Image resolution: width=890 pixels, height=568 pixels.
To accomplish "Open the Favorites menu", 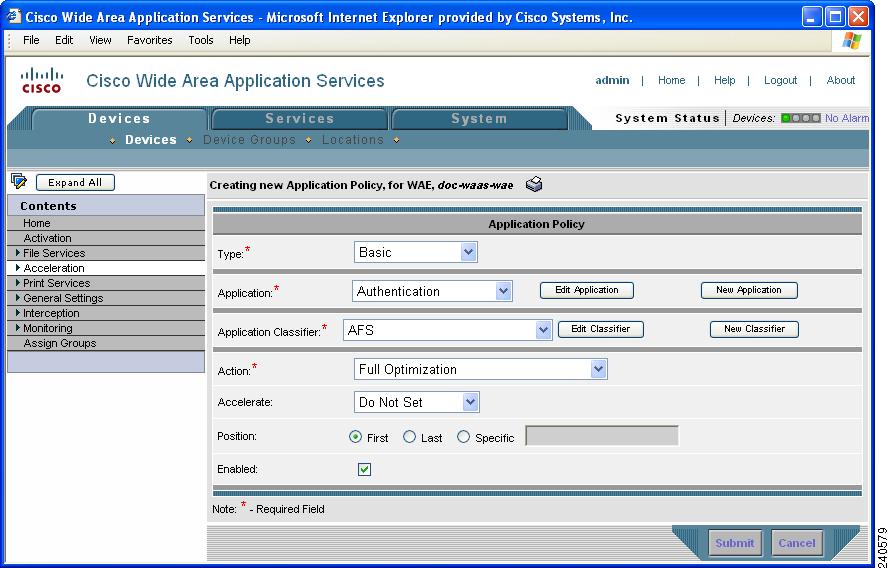I will click(x=149, y=40).
